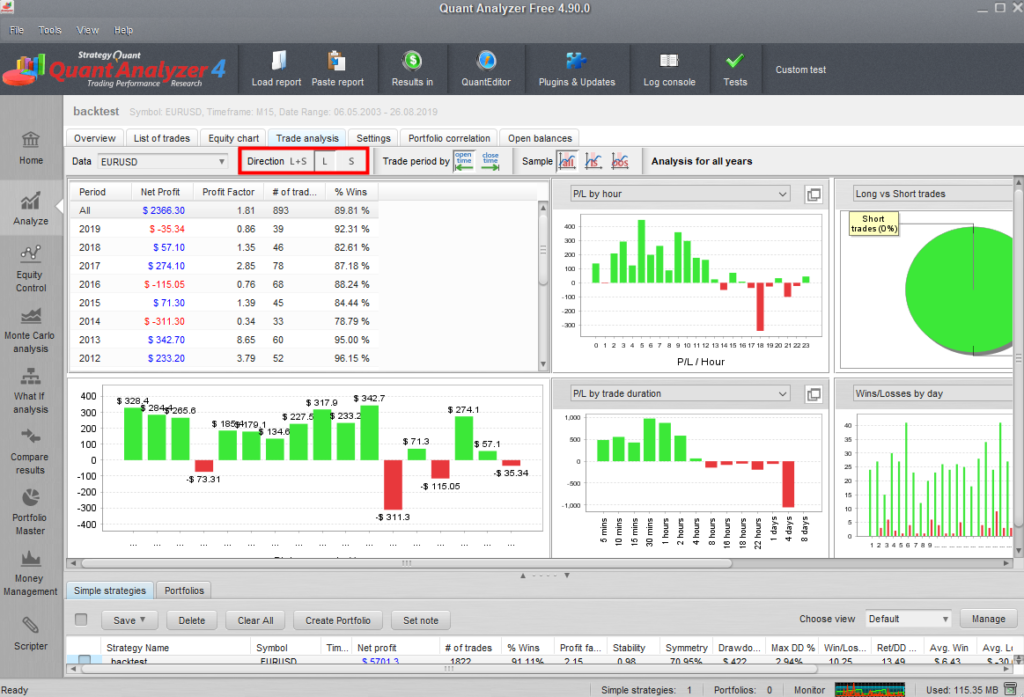The height and width of the screenshot is (697, 1024).
Task: Open the Load report tool
Action: coord(276,69)
